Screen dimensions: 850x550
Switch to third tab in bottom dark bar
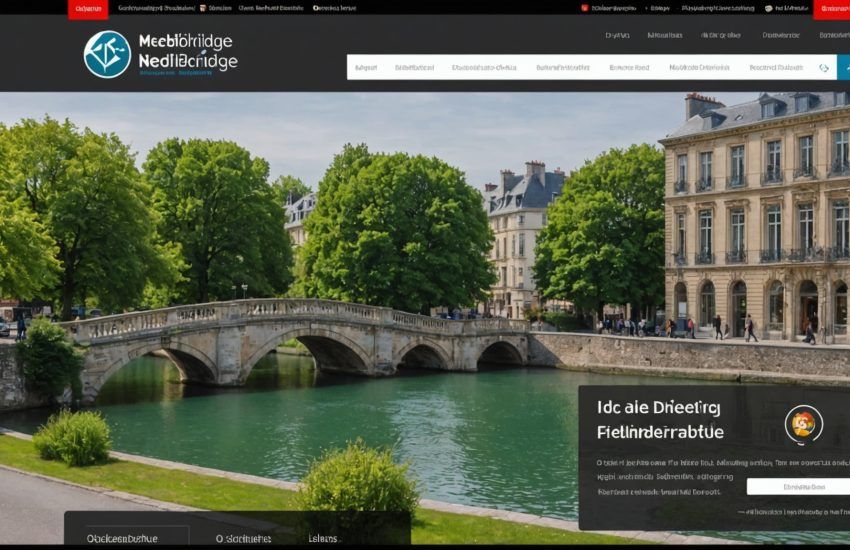(323, 539)
